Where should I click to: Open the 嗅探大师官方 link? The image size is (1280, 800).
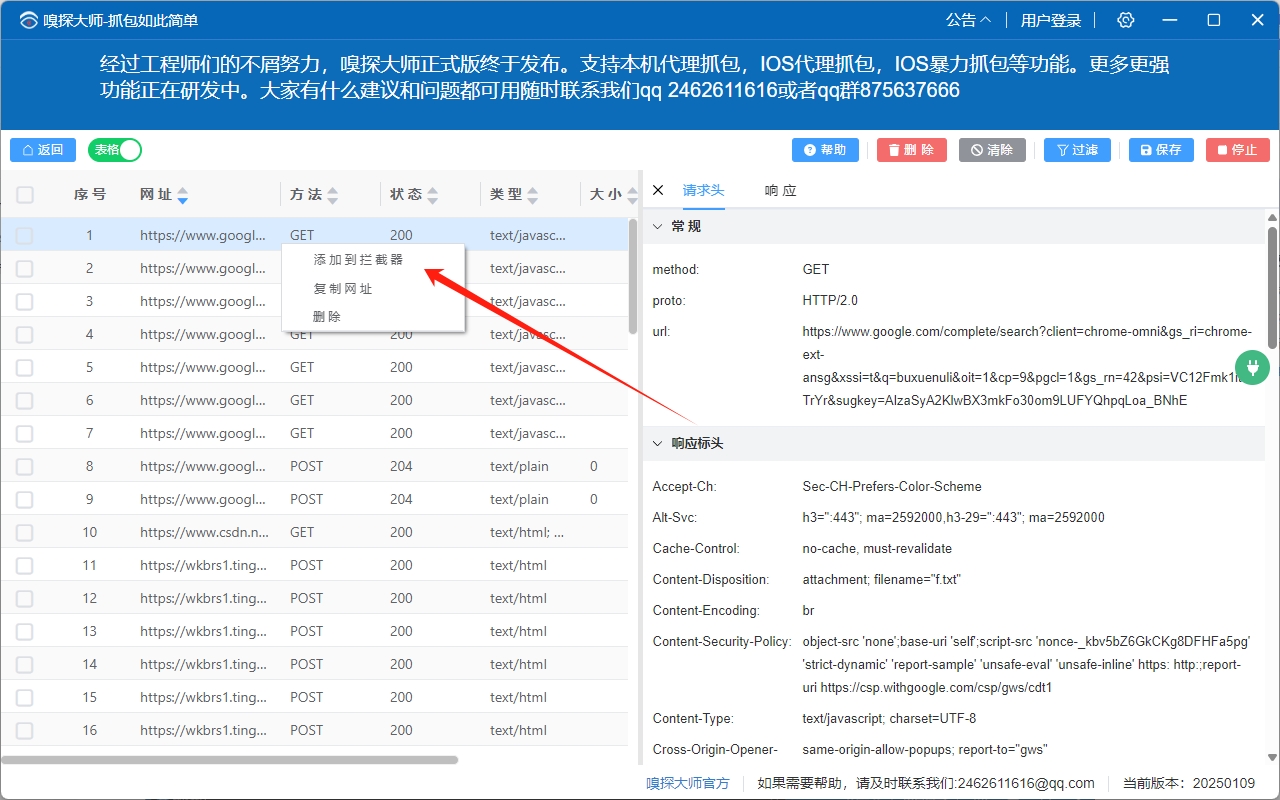[688, 783]
